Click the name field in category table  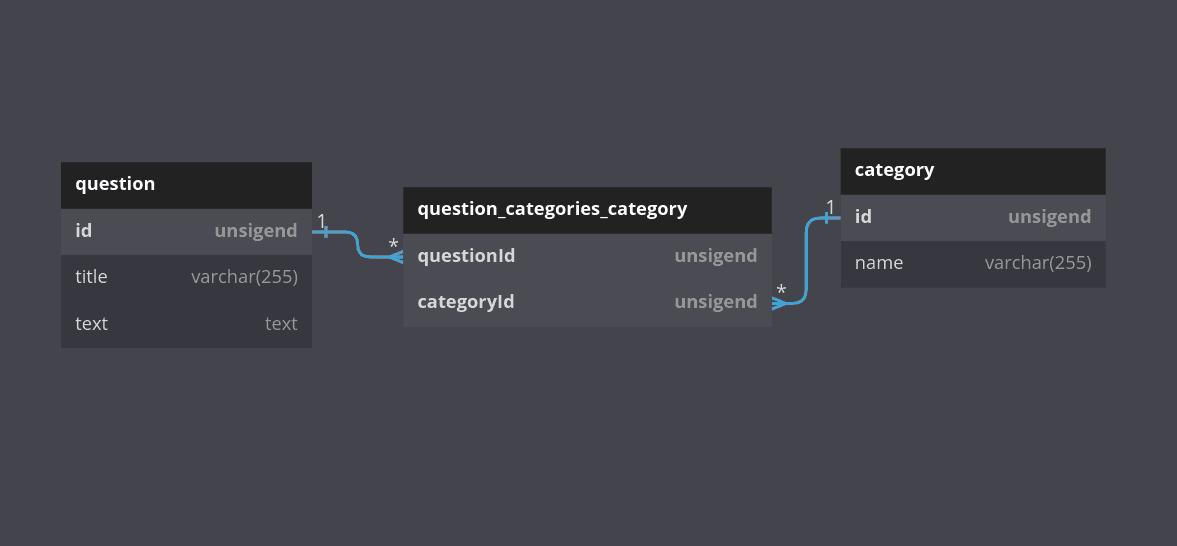pos(879,264)
